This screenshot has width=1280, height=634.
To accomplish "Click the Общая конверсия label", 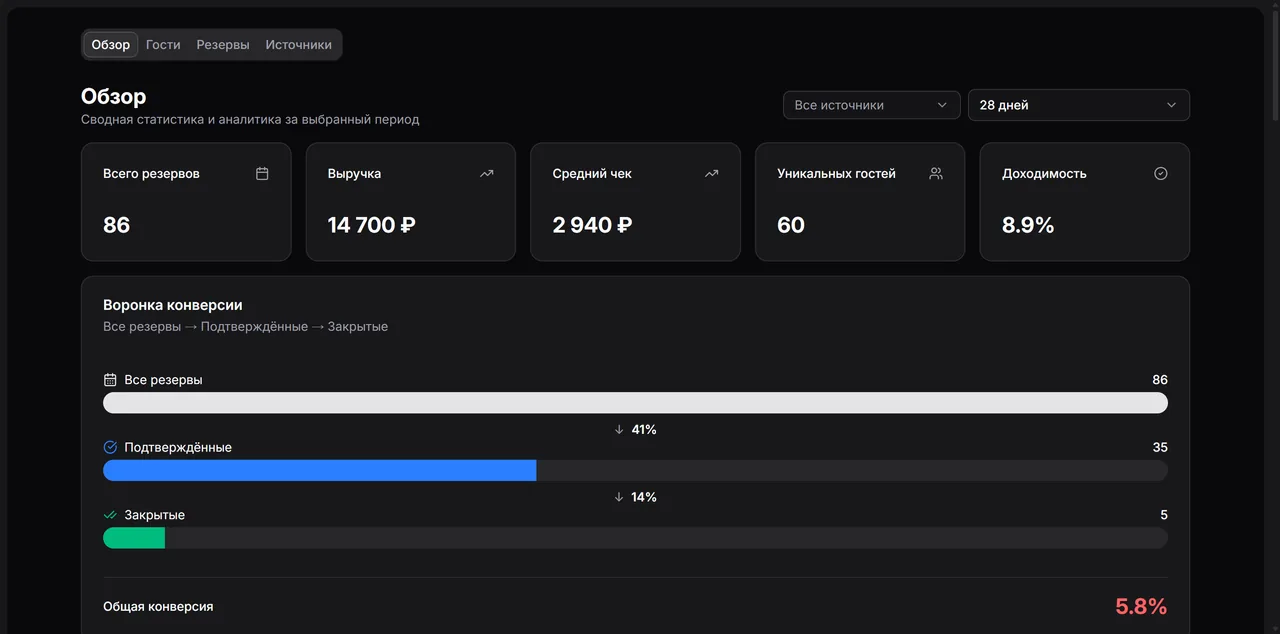I will coord(158,606).
